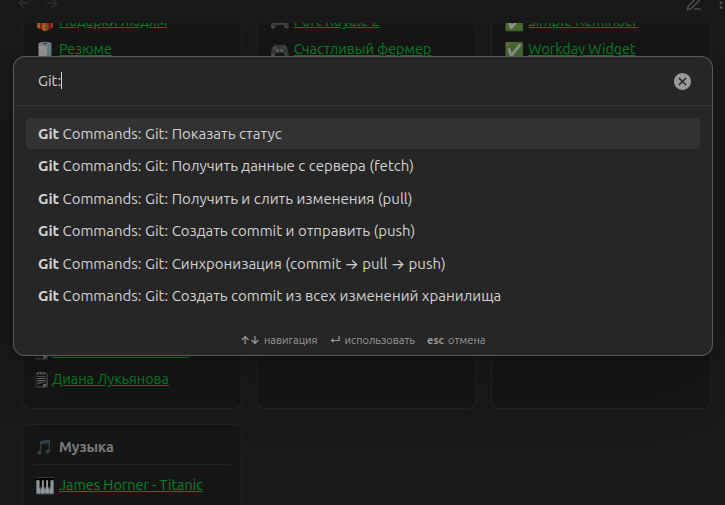This screenshot has height=505, width=725.
Task: Click the edit pencil icon at top right
Action: pos(694,5)
